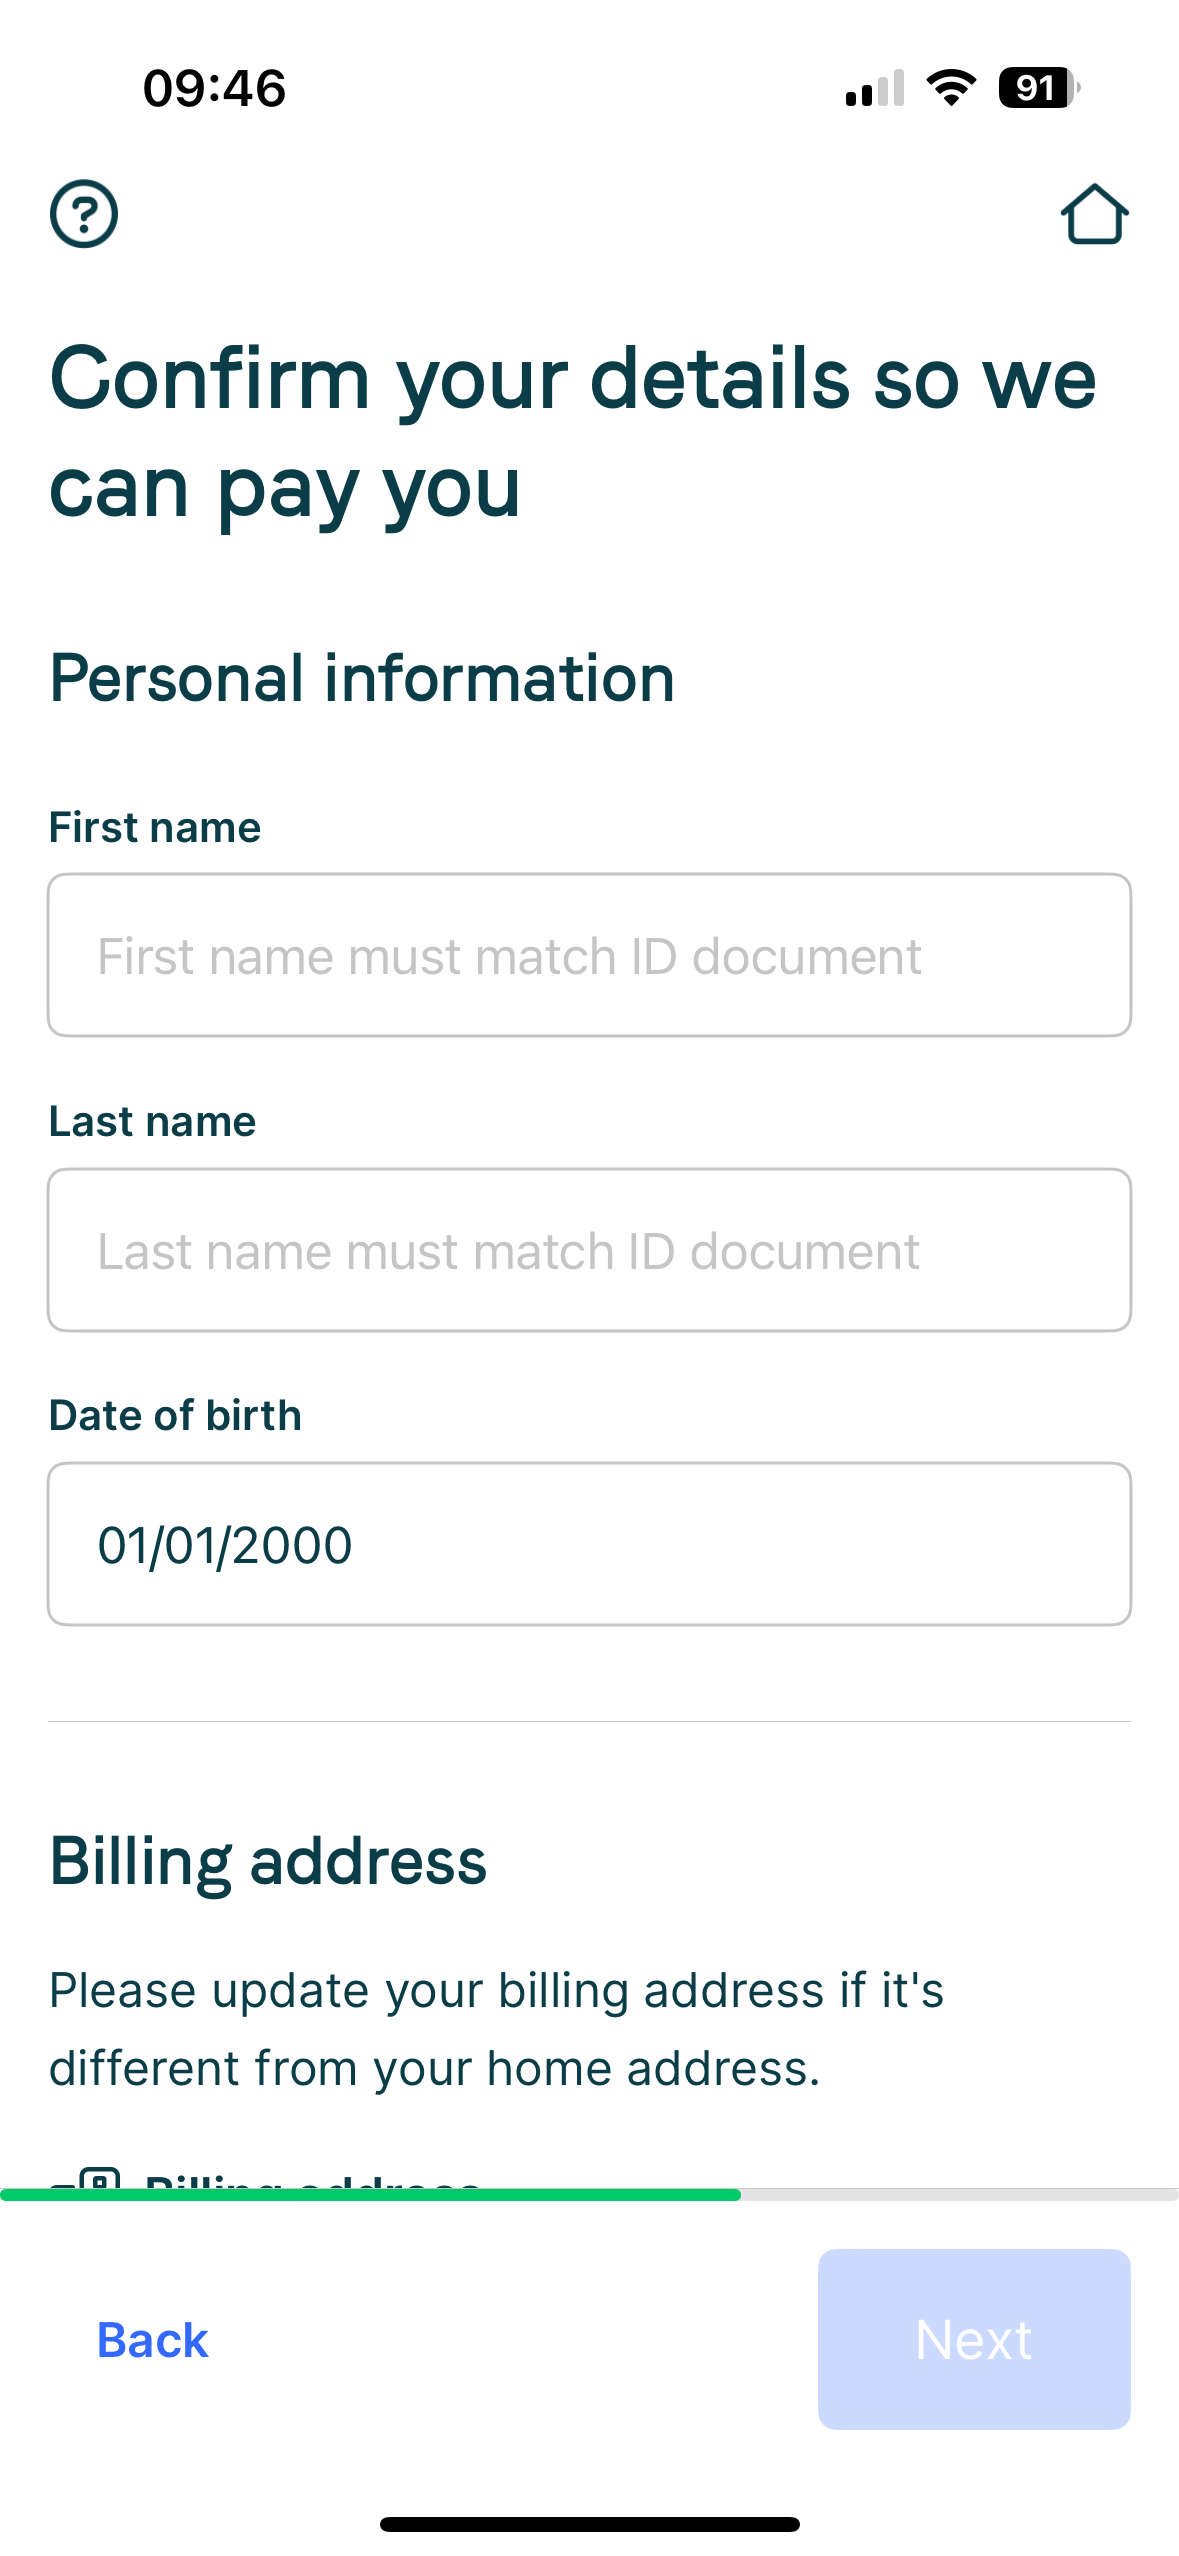The width and height of the screenshot is (1179, 2556).
Task: Tap the Wi-Fi status icon
Action: click(951, 88)
